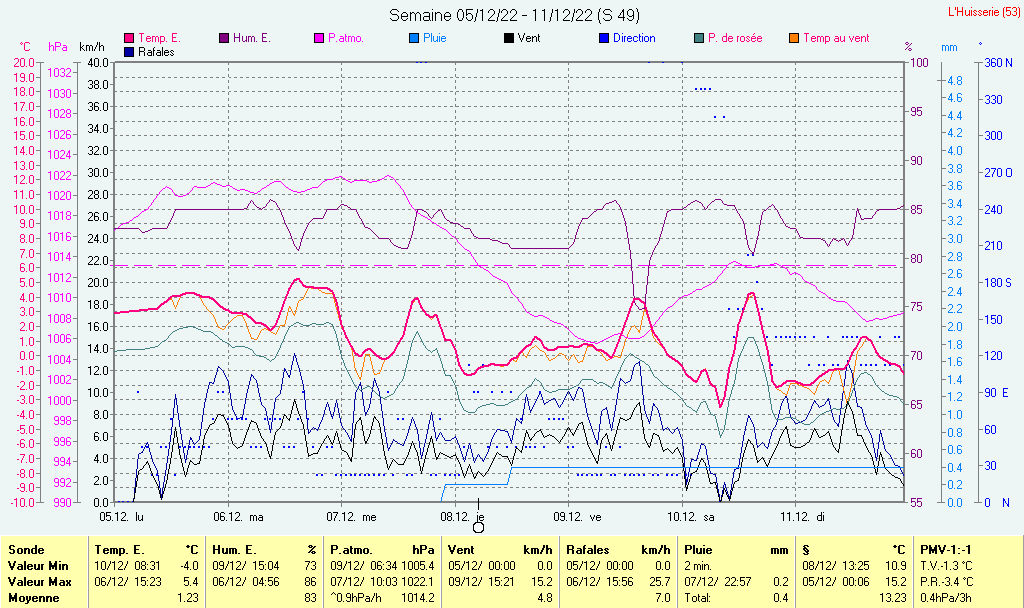1024x608 pixels.
Task: Click the orange Temp au vent swatch
Action: click(794, 39)
